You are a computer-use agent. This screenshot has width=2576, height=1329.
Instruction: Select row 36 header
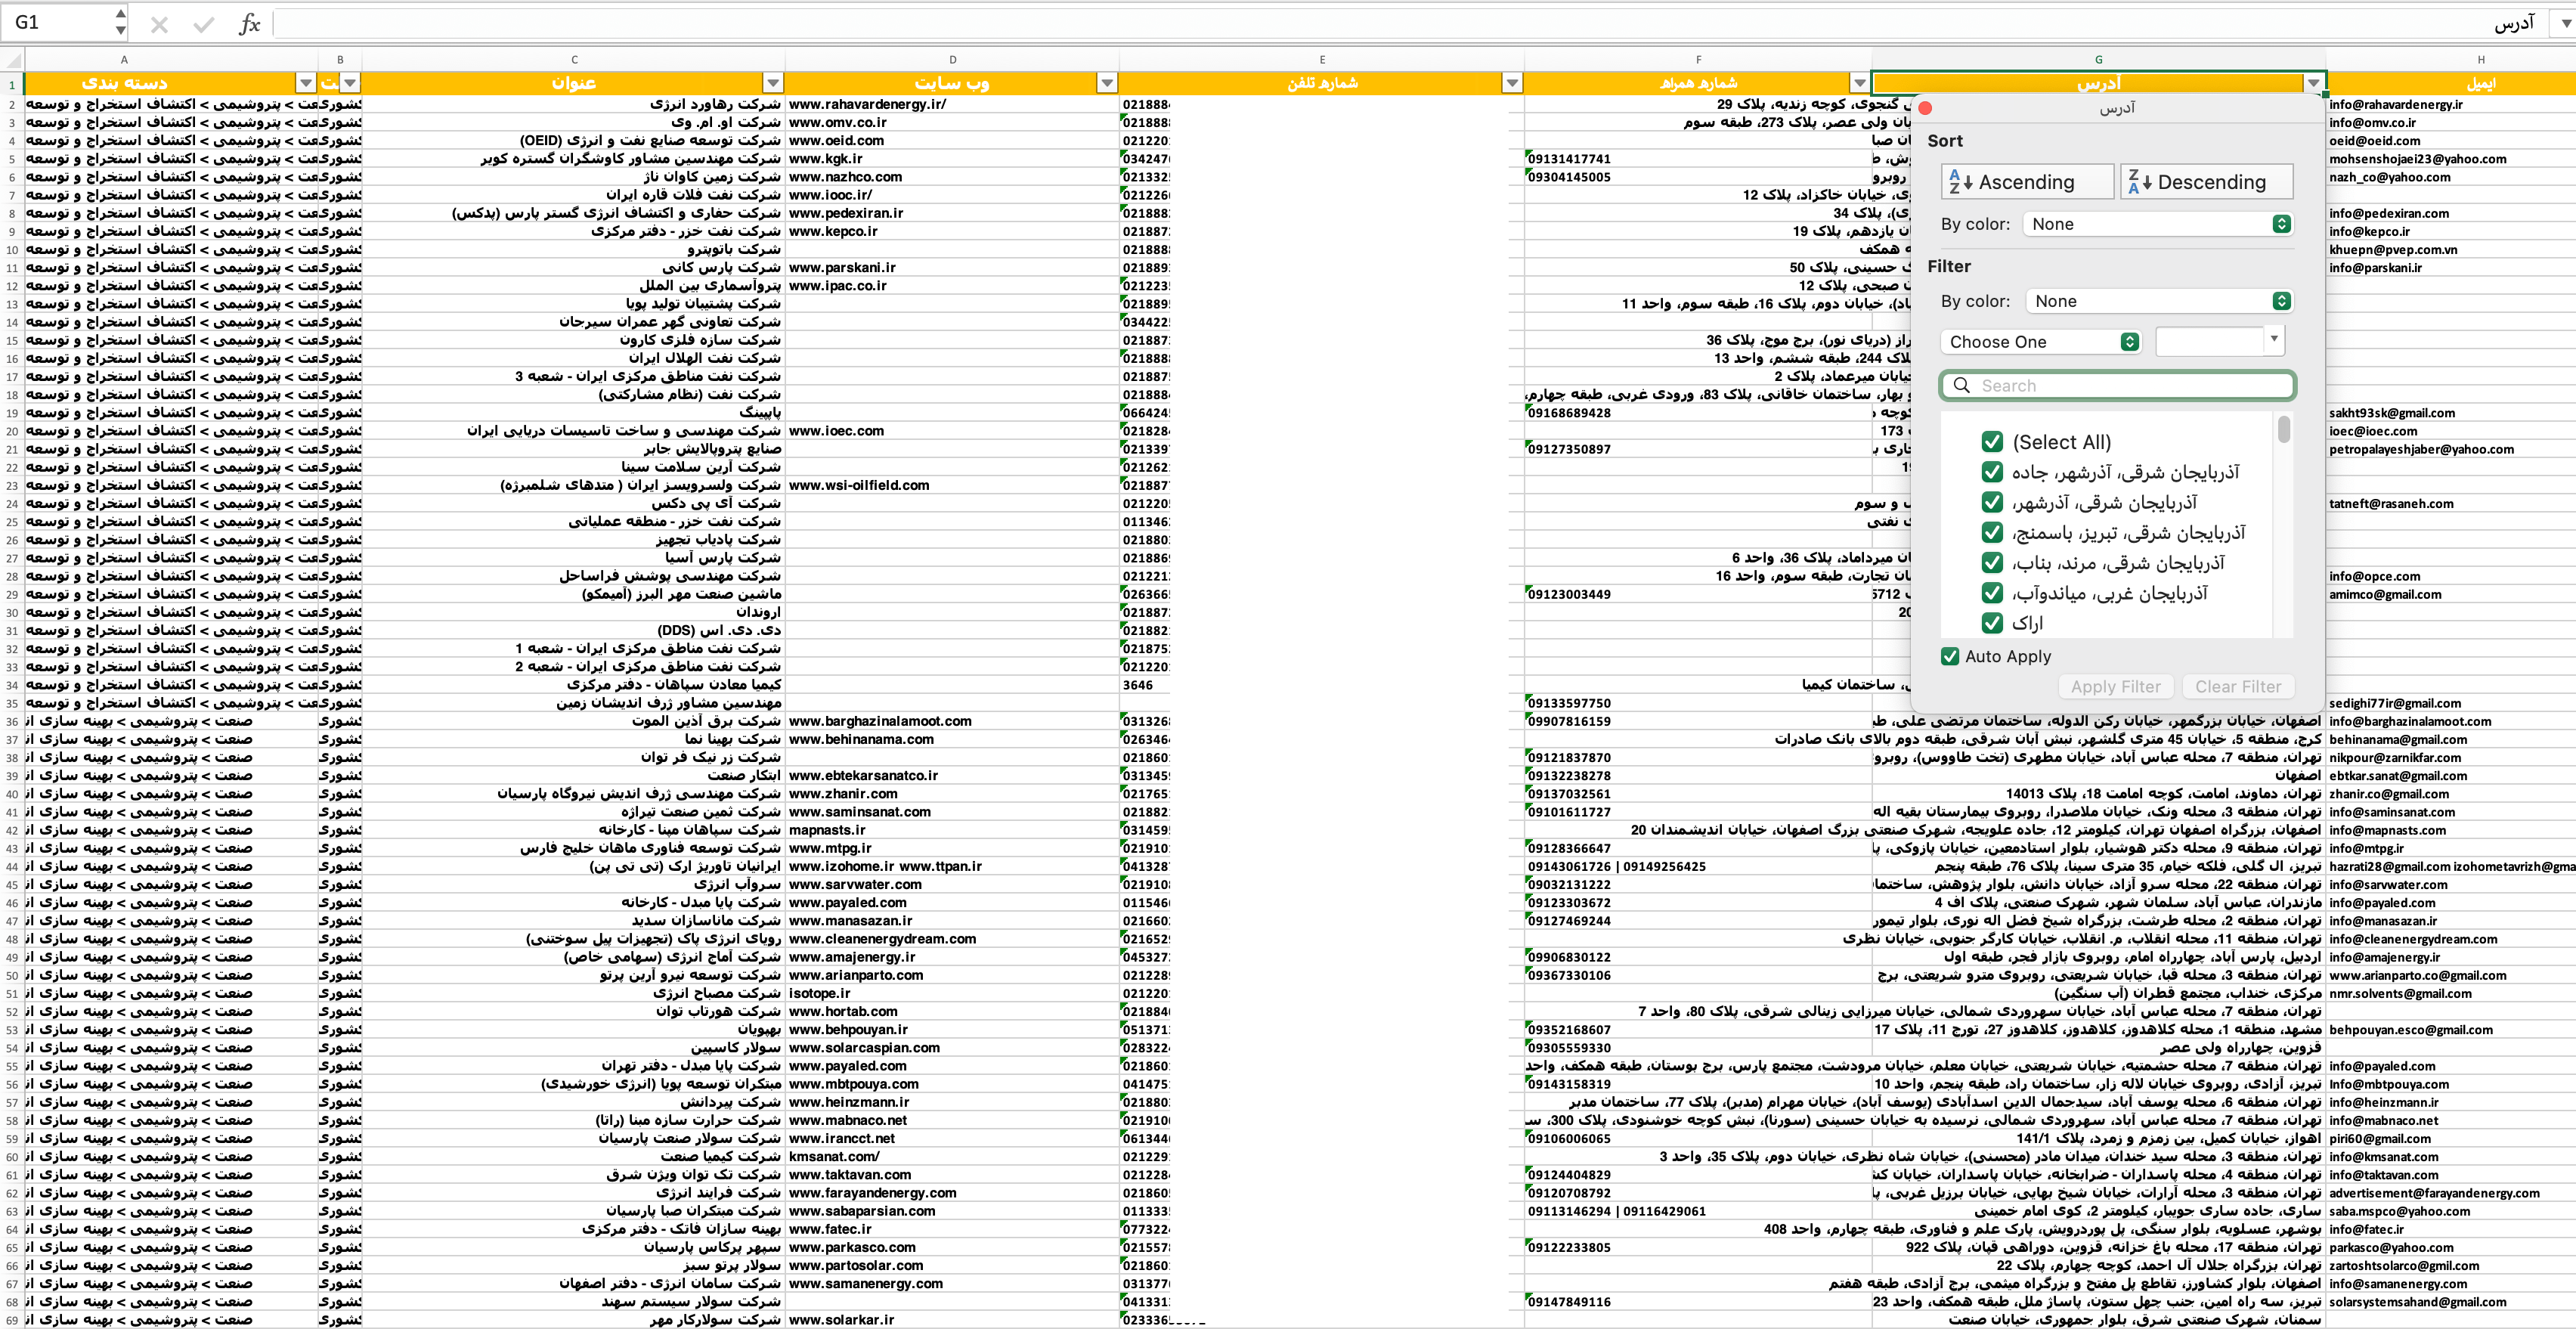(12, 721)
